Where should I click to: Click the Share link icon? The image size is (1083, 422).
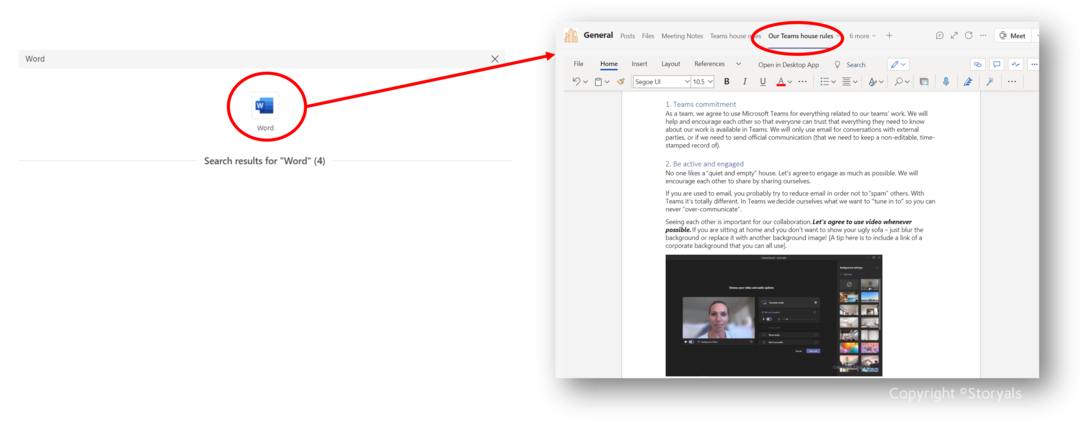(977, 64)
